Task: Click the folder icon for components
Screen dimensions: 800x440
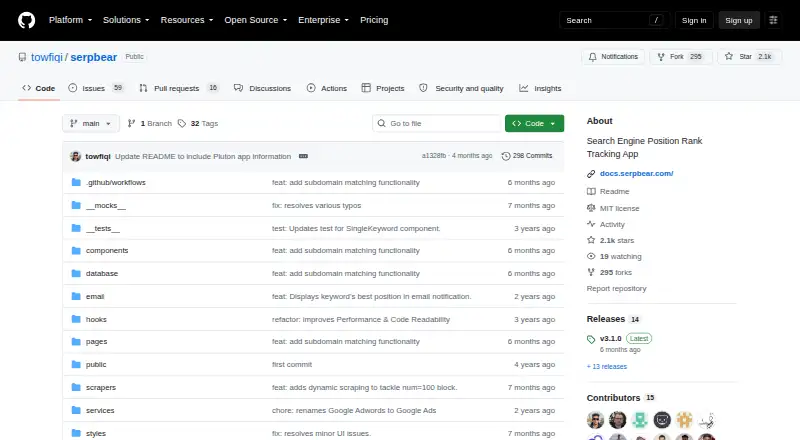Action: tap(76, 251)
